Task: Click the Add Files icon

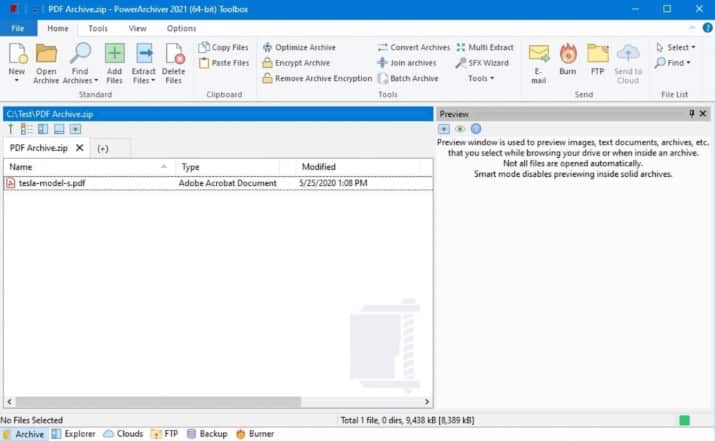Action: click(x=115, y=55)
